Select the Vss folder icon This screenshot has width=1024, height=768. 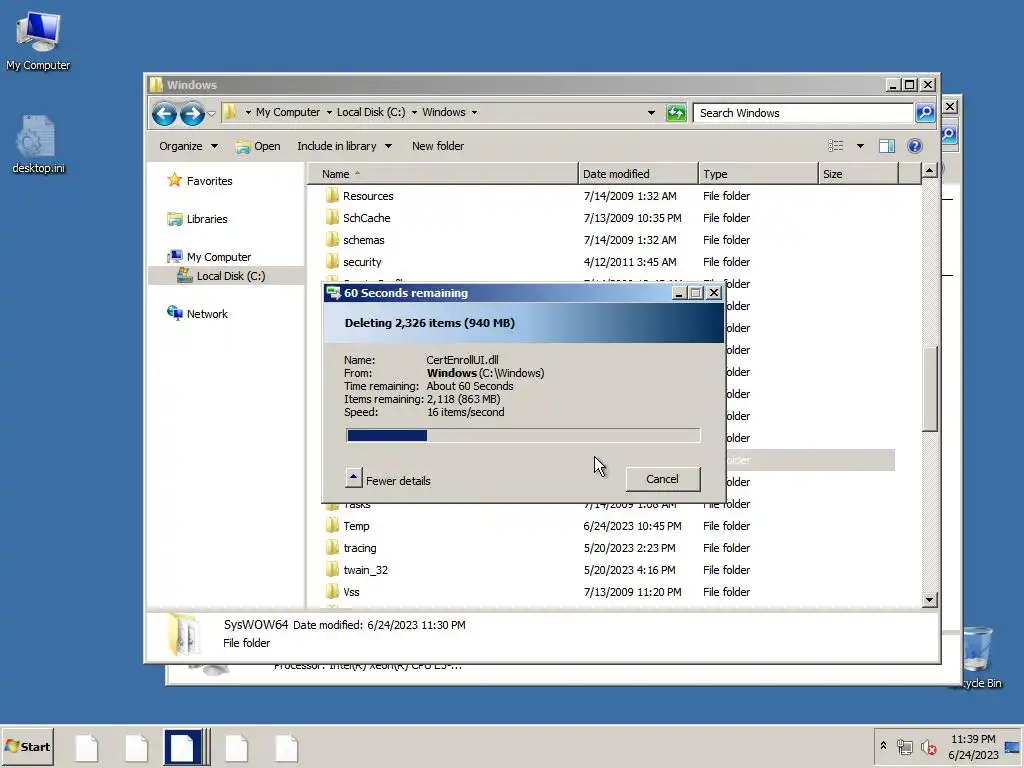click(332, 592)
